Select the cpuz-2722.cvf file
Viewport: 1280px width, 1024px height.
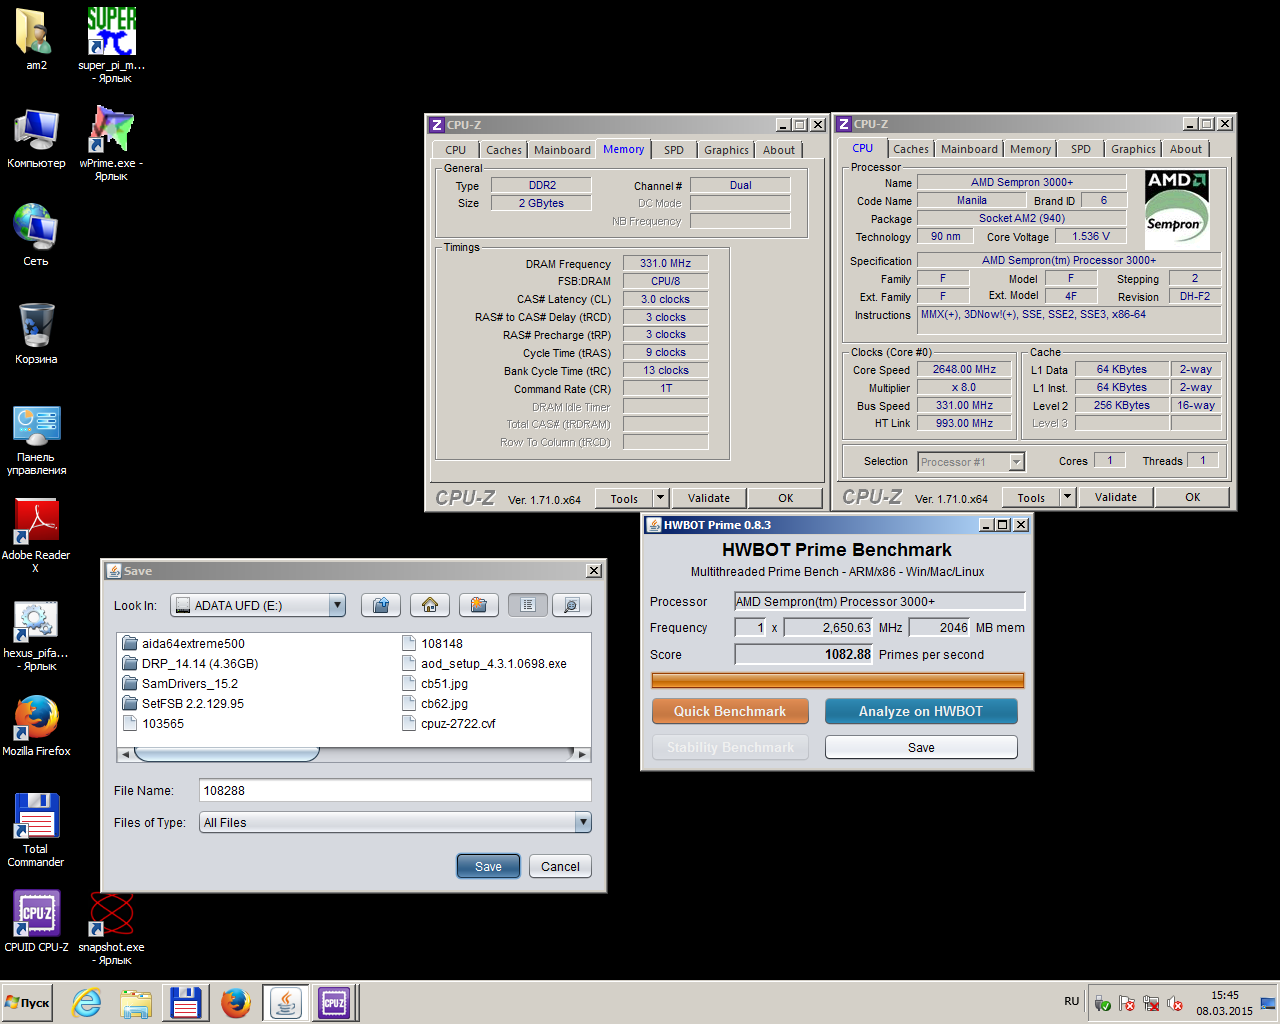[448, 724]
